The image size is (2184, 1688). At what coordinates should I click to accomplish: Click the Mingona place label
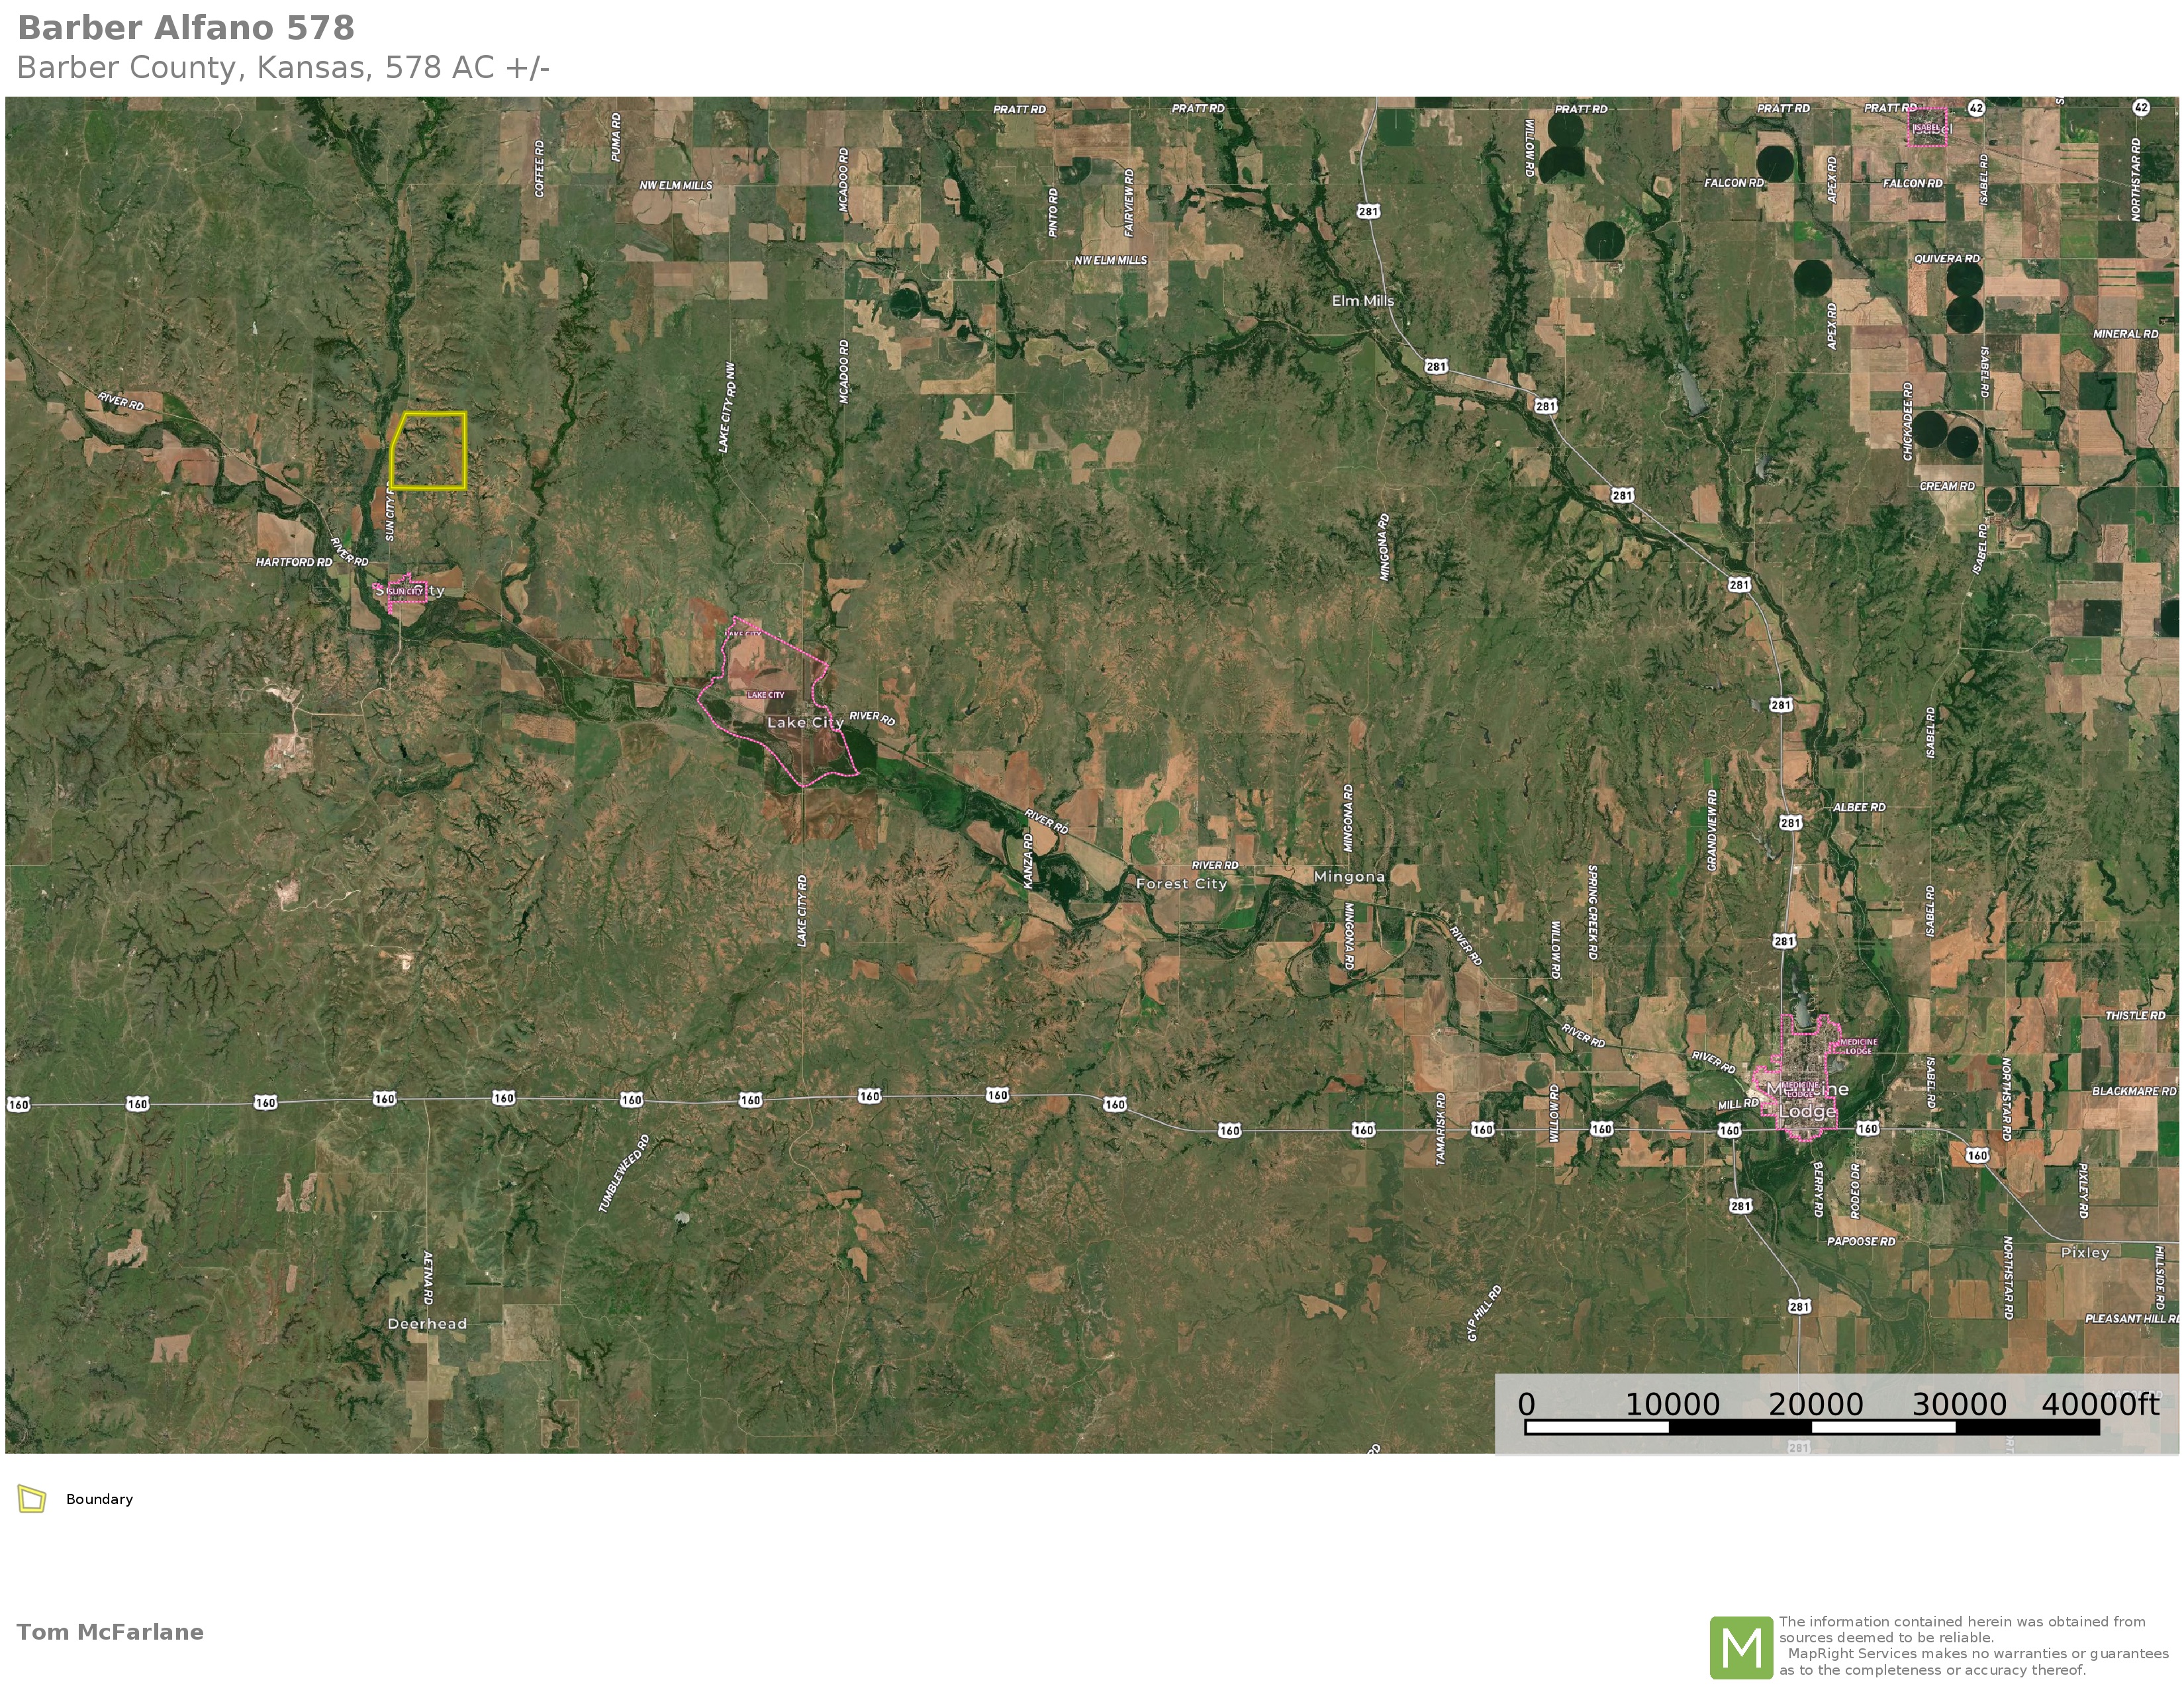click(1349, 877)
